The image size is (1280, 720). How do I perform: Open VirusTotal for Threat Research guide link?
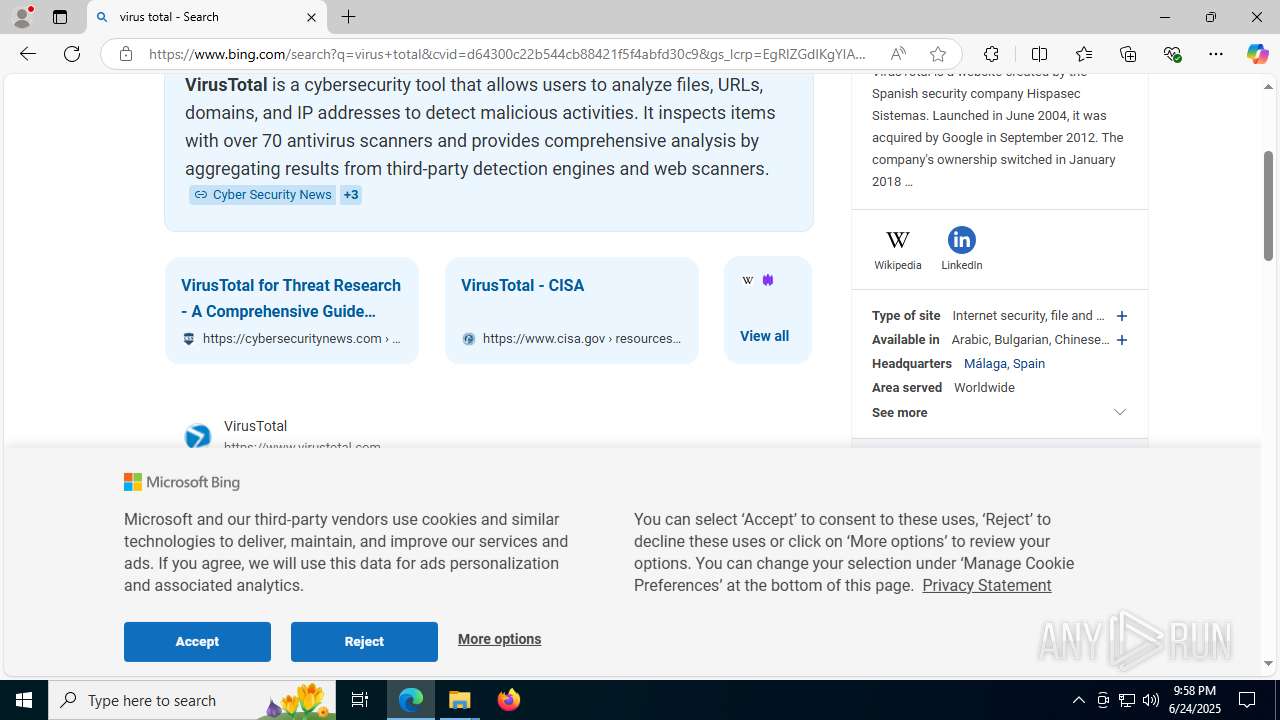click(291, 298)
